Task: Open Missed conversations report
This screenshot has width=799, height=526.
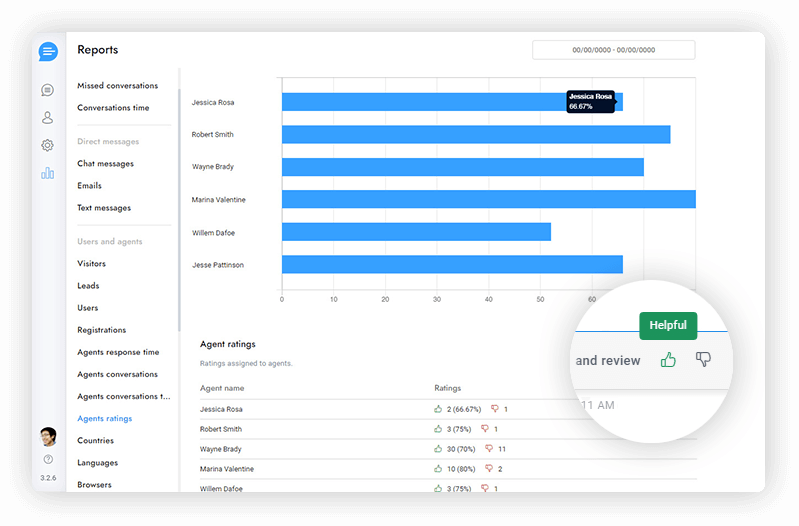Action: coord(117,86)
